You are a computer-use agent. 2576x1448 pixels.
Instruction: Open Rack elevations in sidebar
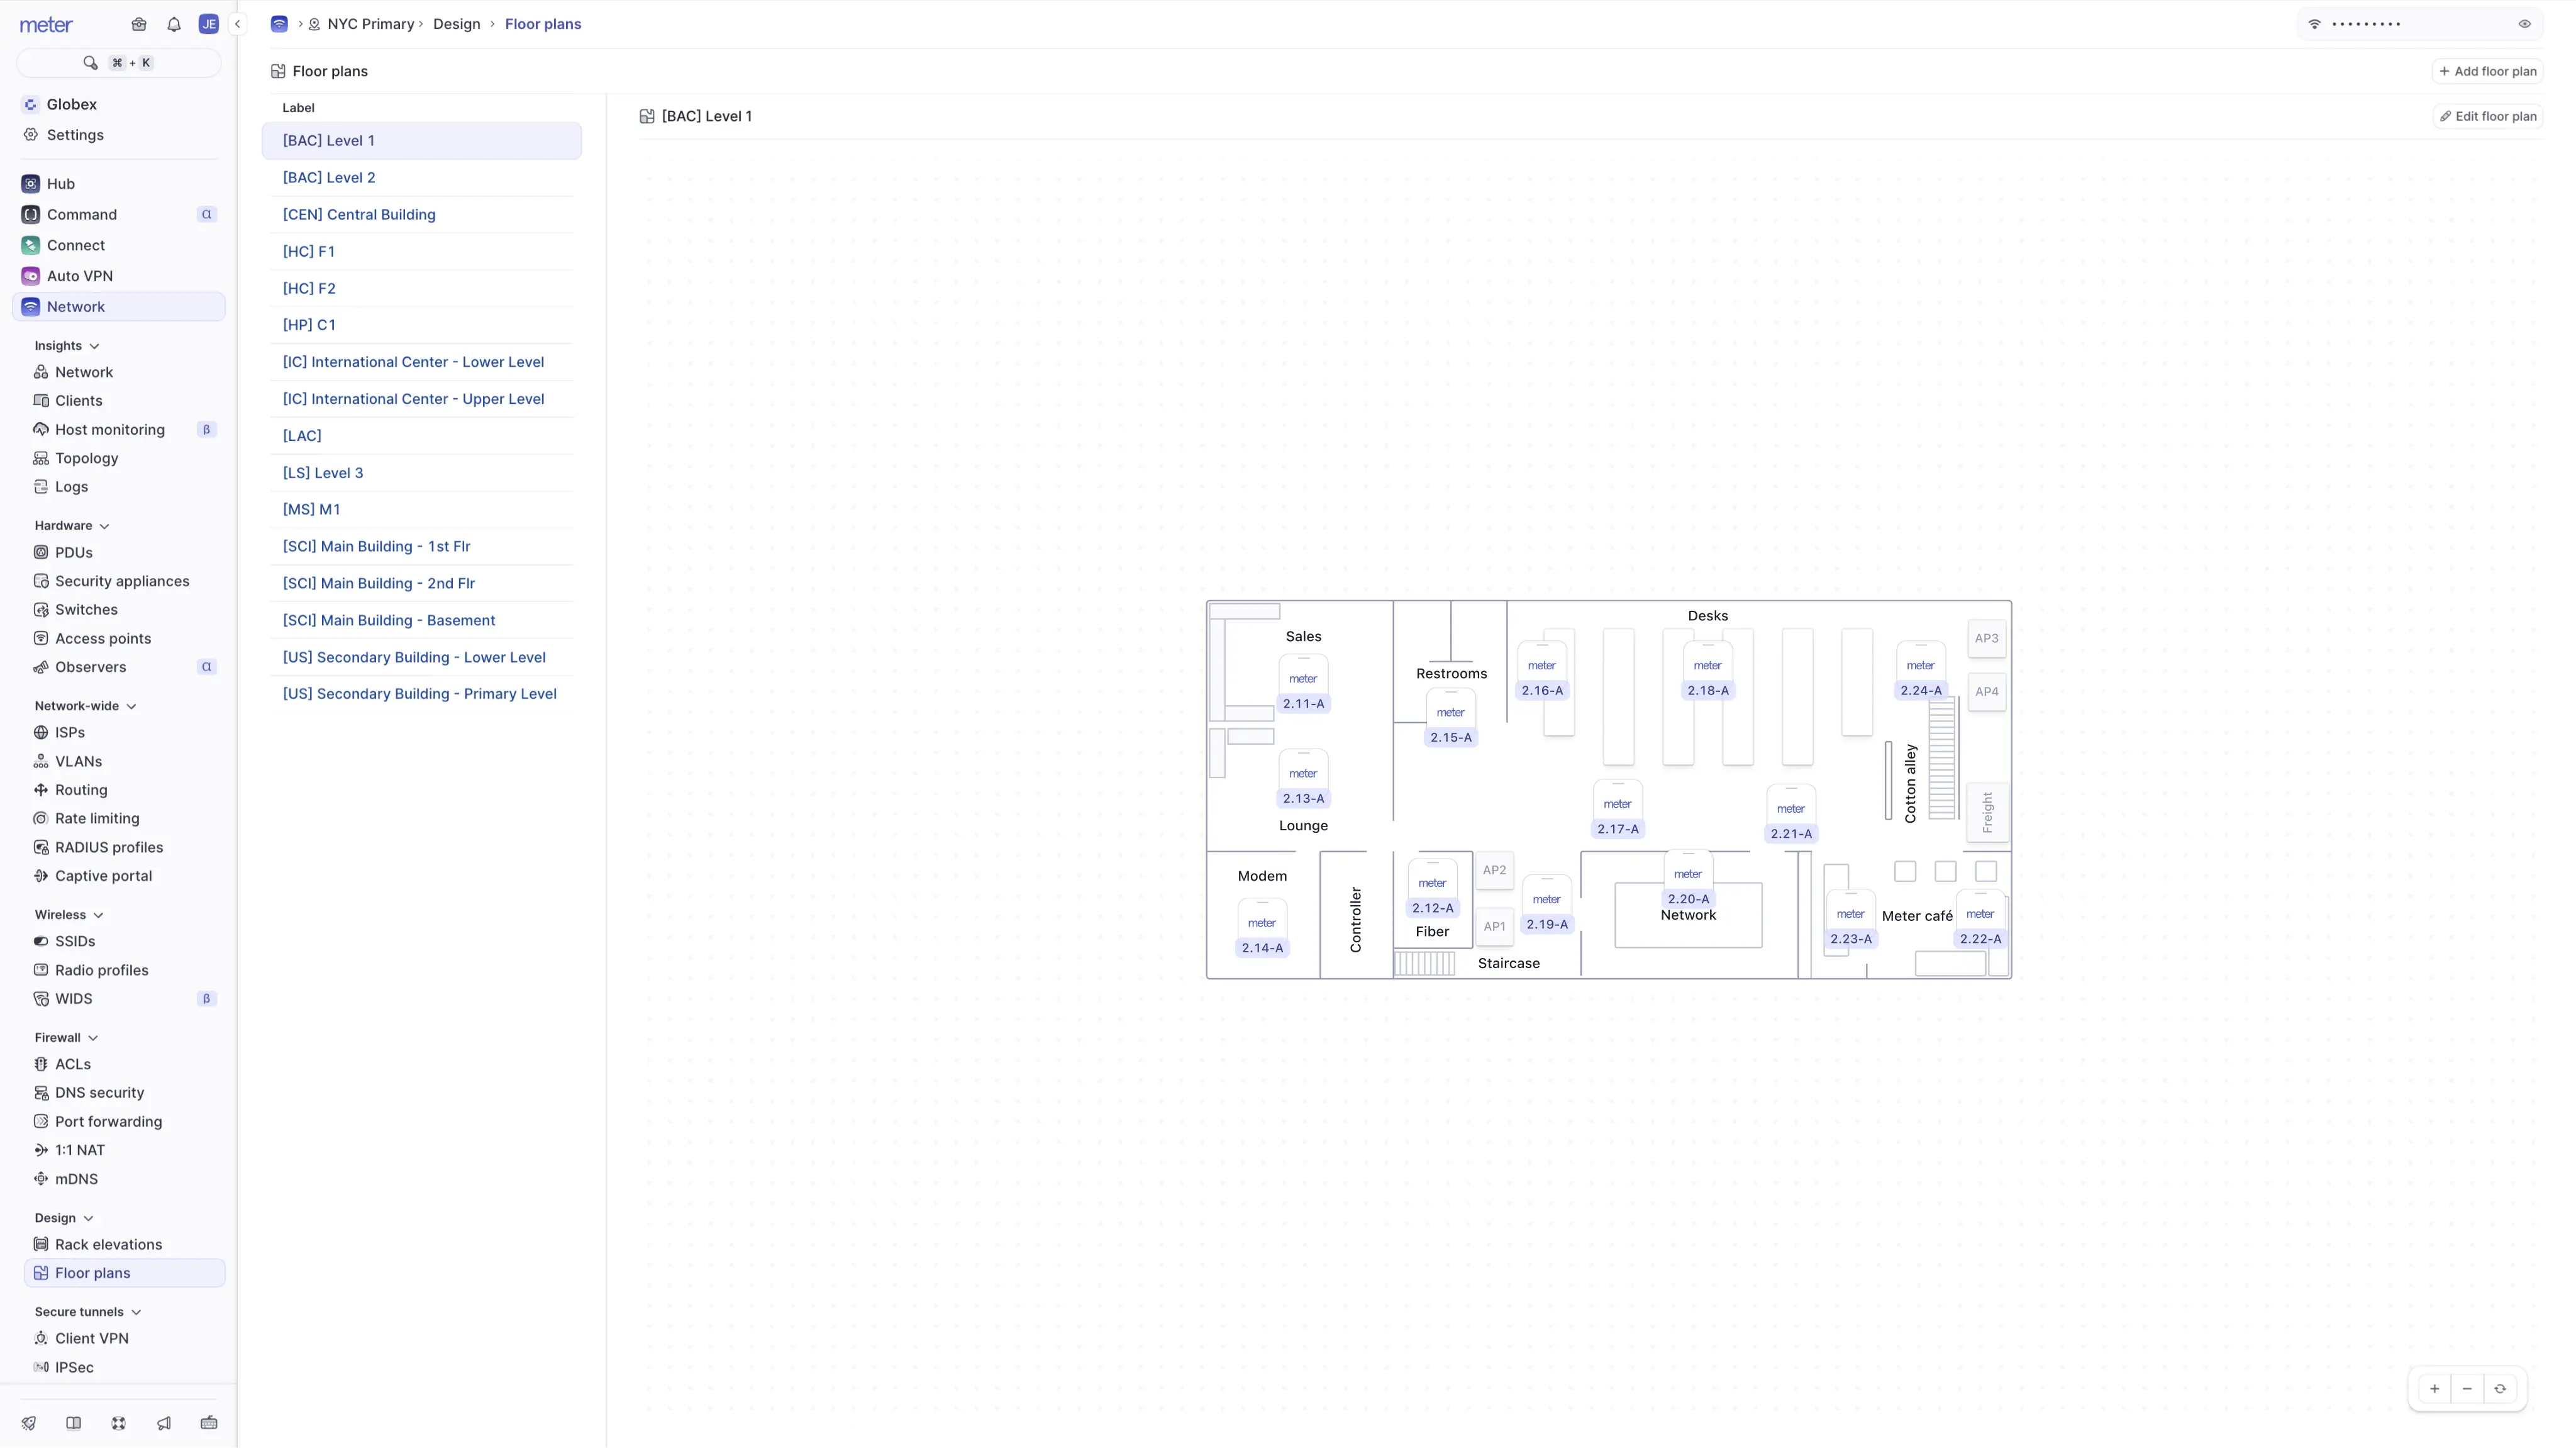tap(108, 1244)
